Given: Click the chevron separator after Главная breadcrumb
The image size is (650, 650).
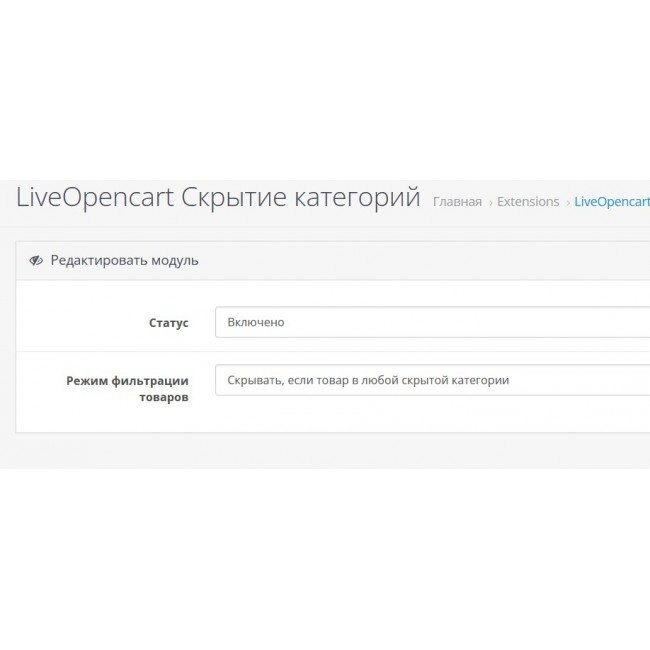Looking at the screenshot, I should 490,202.
